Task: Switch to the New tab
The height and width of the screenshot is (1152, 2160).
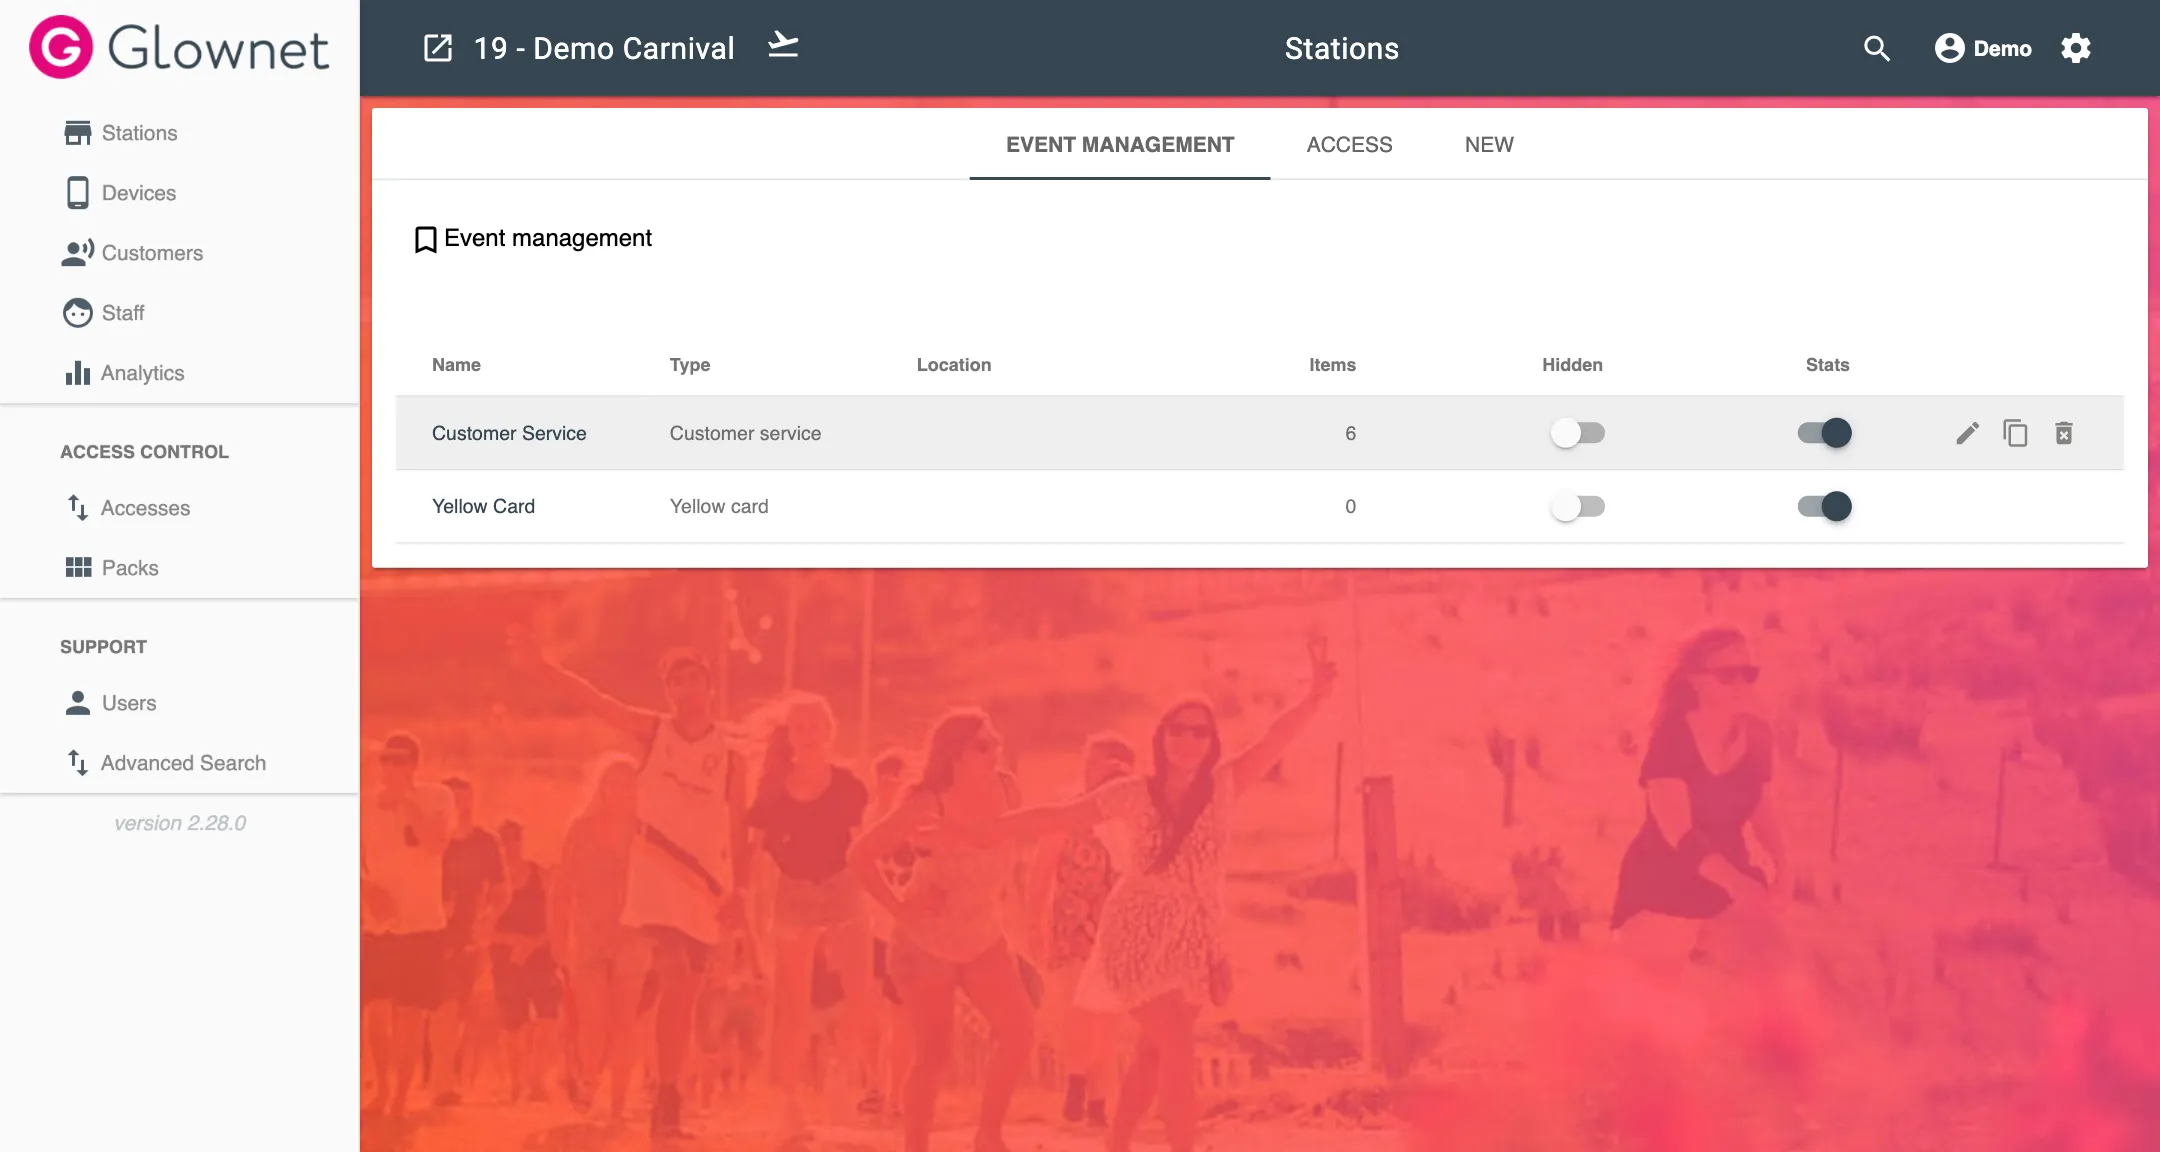Action: [1489, 145]
